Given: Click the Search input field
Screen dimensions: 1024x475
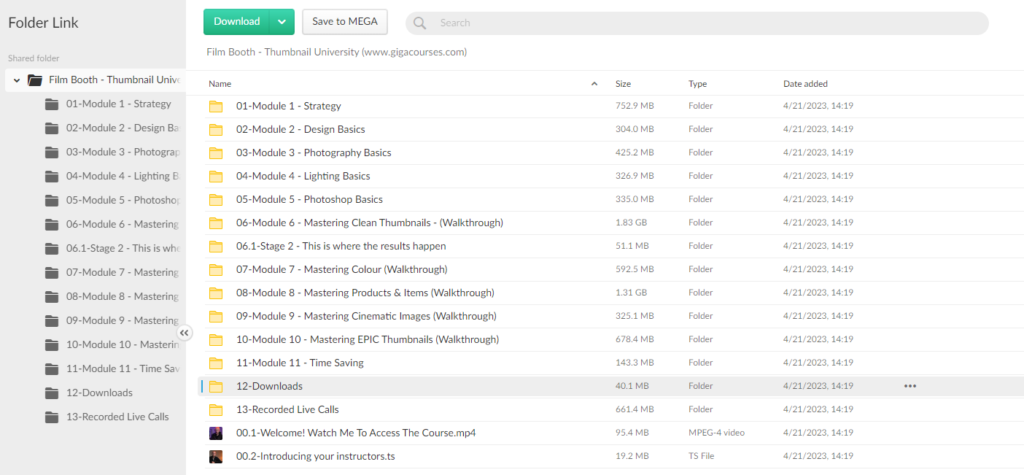Looking at the screenshot, I should [x=700, y=23].
